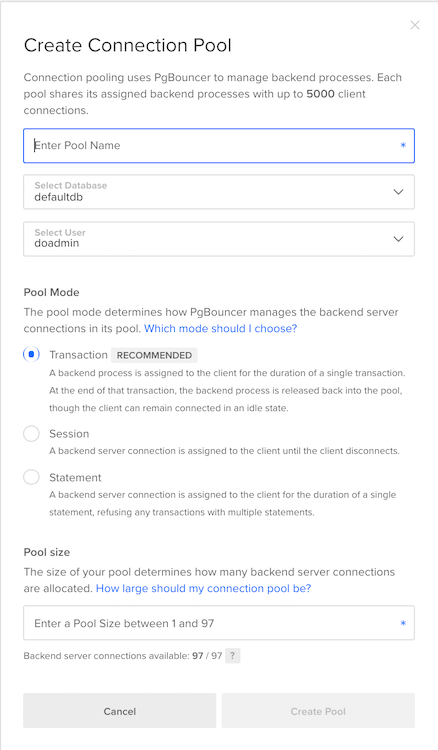Select the Statement pool mode
This screenshot has width=438, height=750.
(32, 477)
